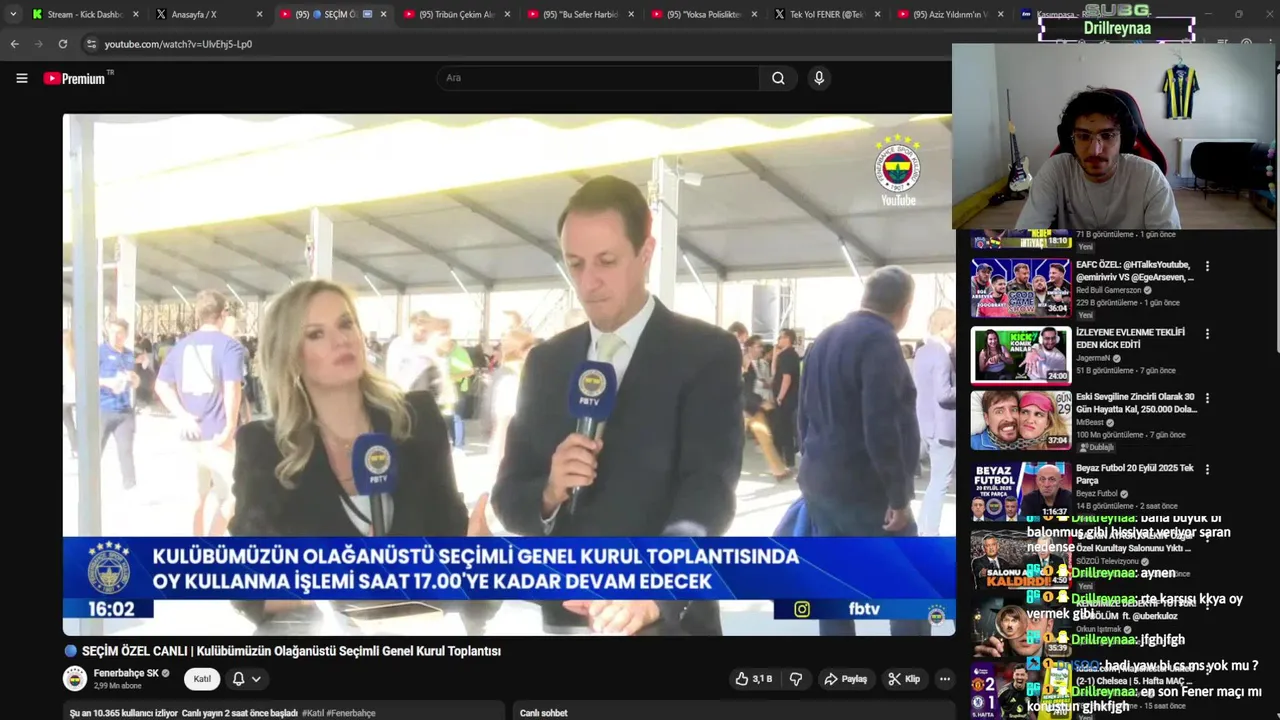1280x720 pixels.
Task: Click the video title 'SEÇİM ÖZEL CANLI'
Action: (x=291, y=651)
